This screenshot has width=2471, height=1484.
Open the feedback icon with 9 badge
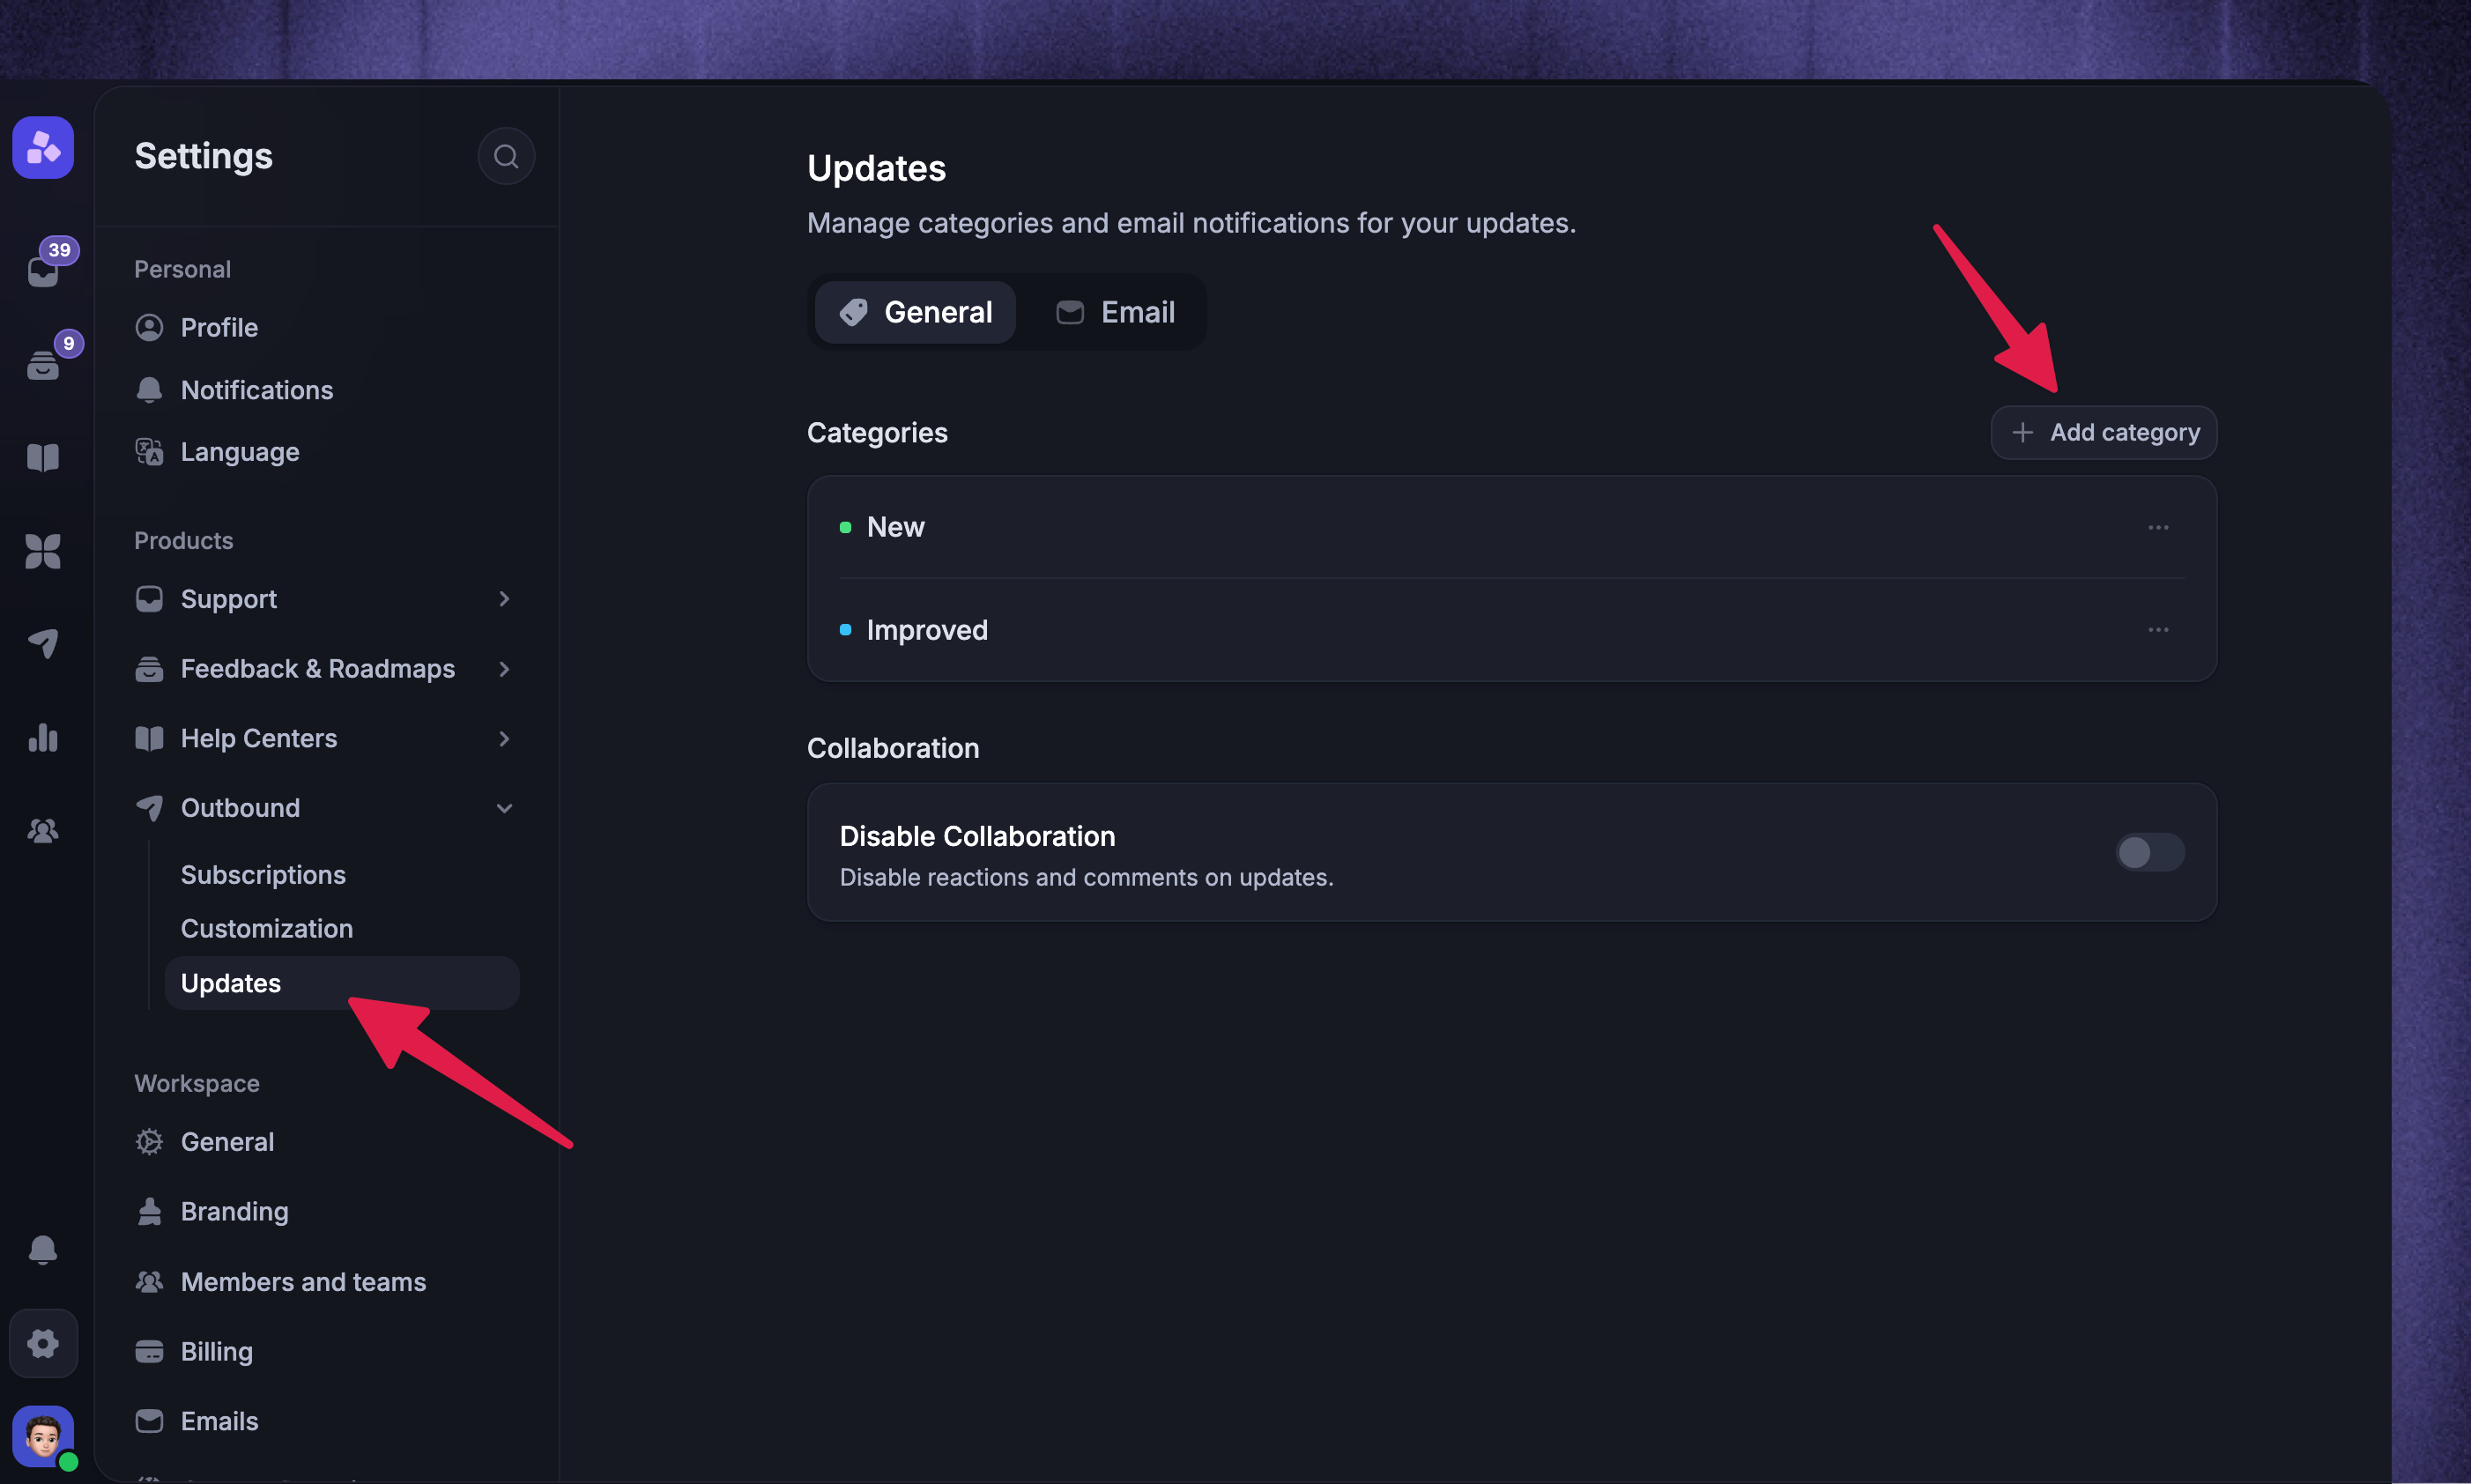click(43, 364)
